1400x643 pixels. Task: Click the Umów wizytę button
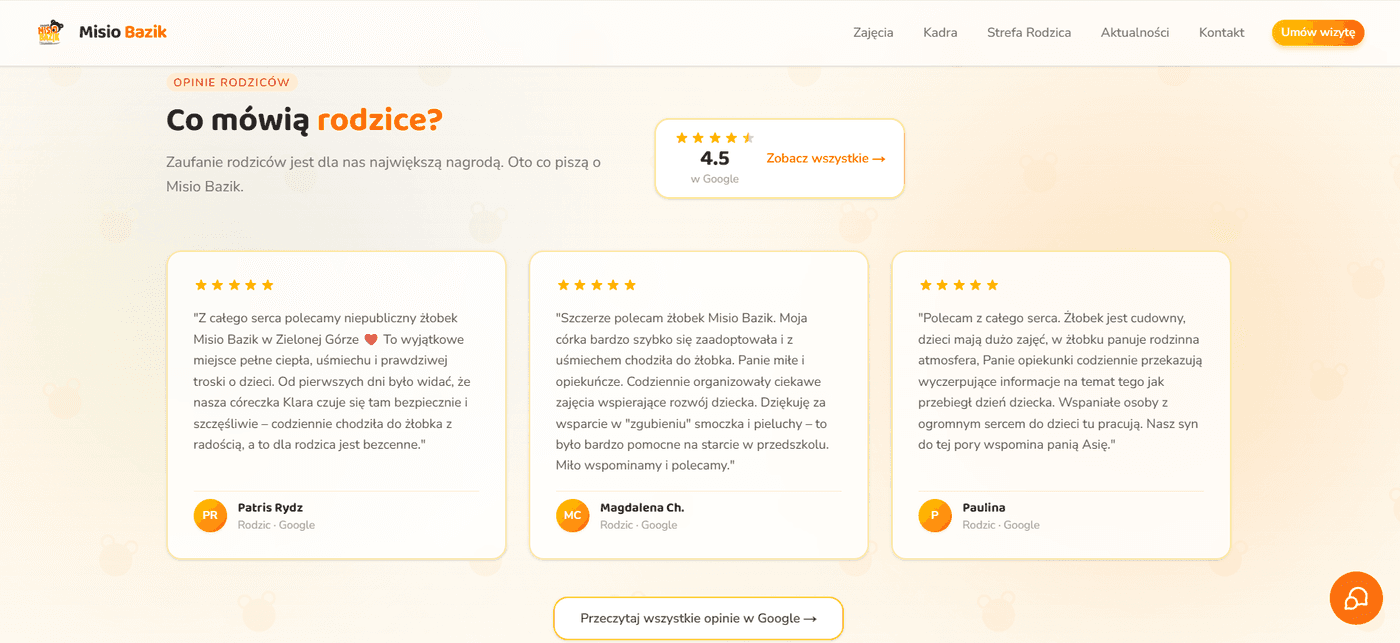(1318, 33)
